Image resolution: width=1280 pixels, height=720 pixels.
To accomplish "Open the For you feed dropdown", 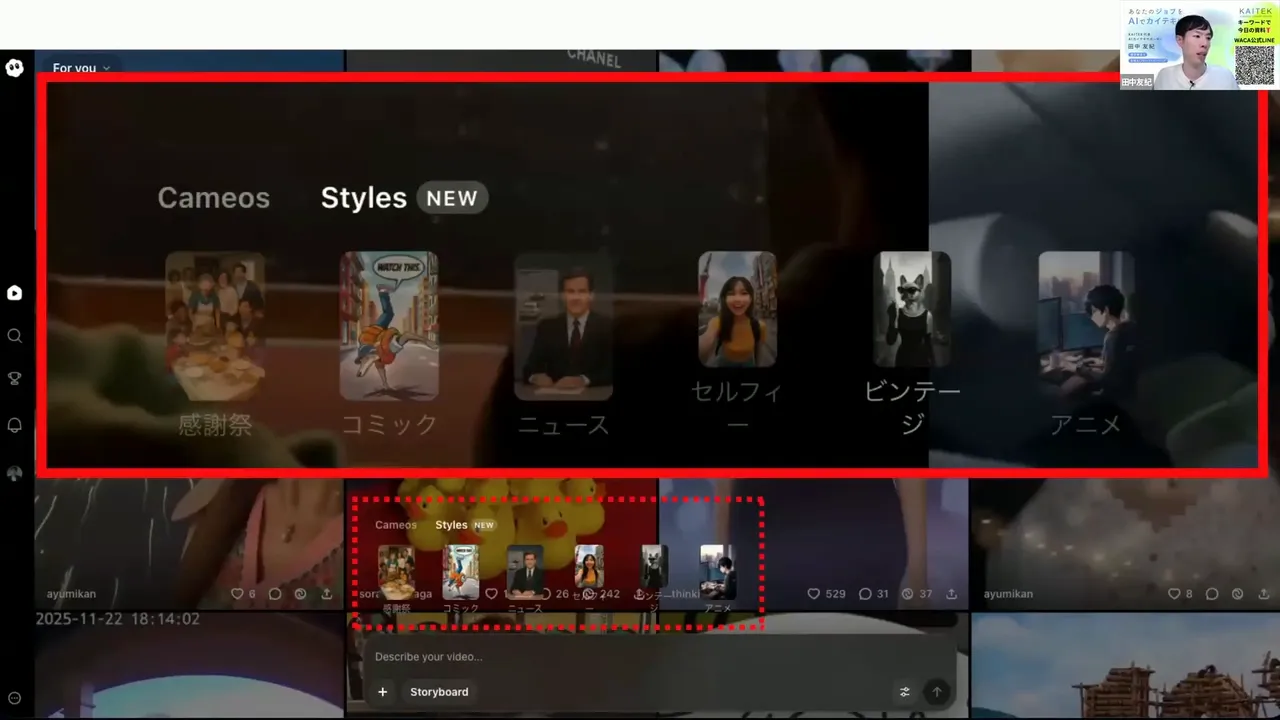I will [x=81, y=67].
